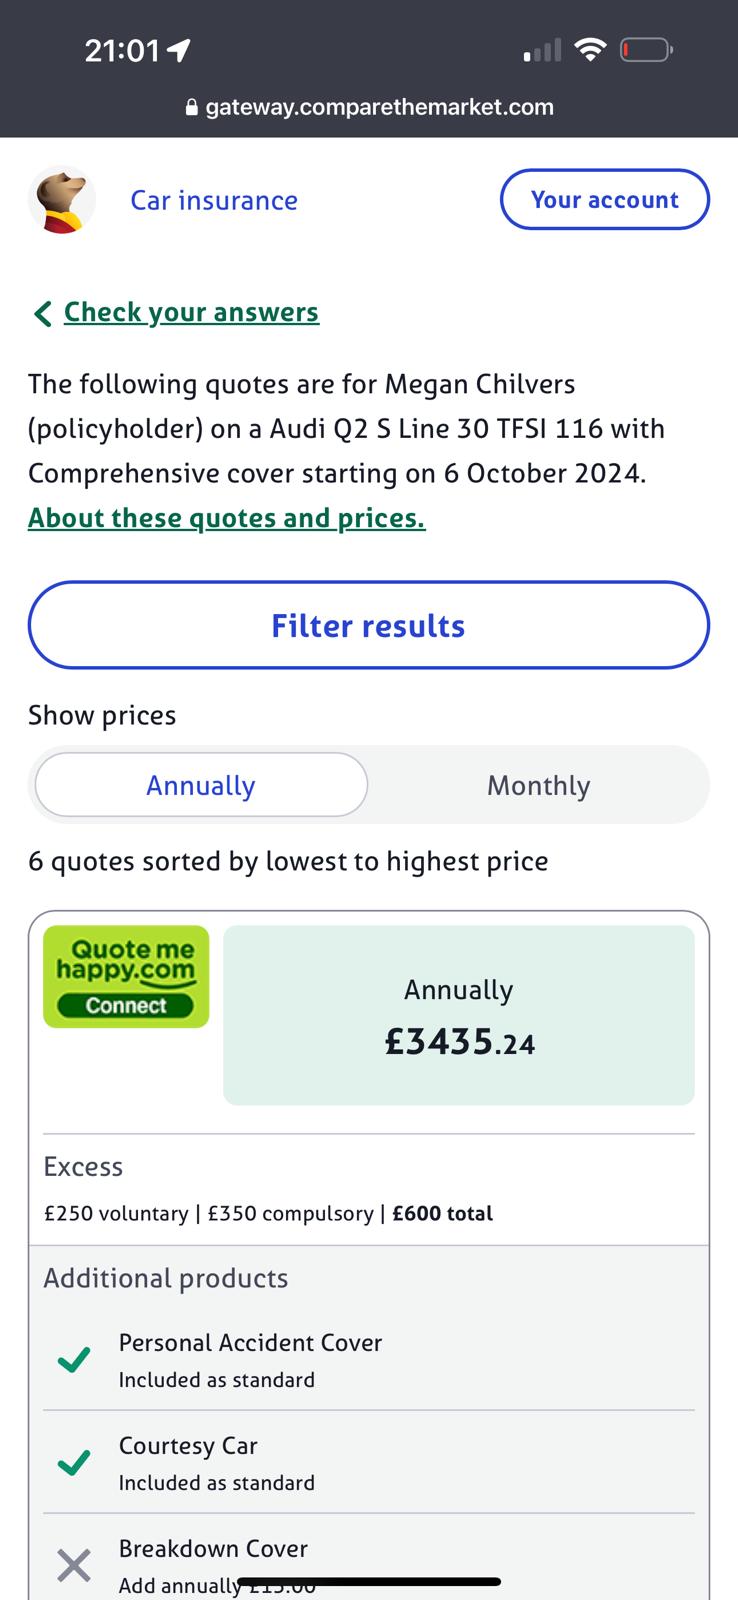Viewport: 738px width, 1600px height.
Task: Tap the Quote me happy Connect logo
Action: (x=126, y=977)
